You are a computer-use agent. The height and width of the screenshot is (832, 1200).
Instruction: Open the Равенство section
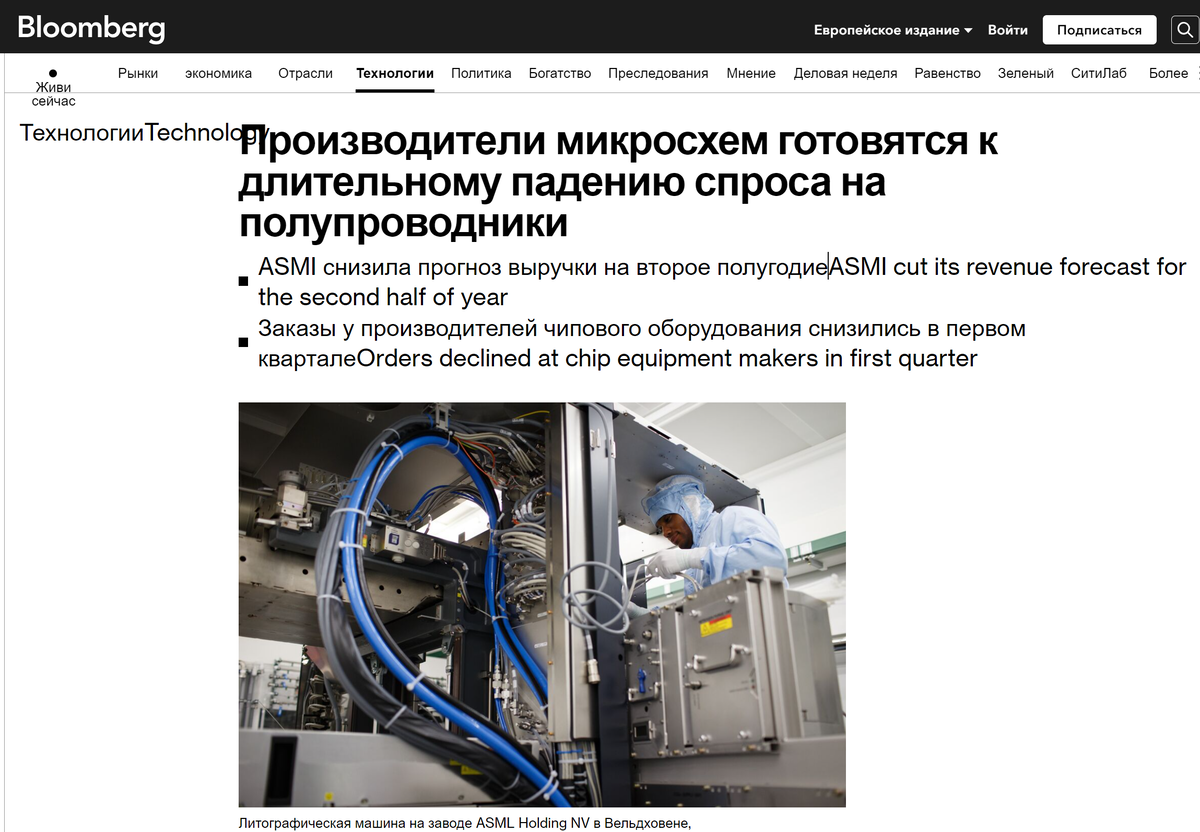(947, 73)
